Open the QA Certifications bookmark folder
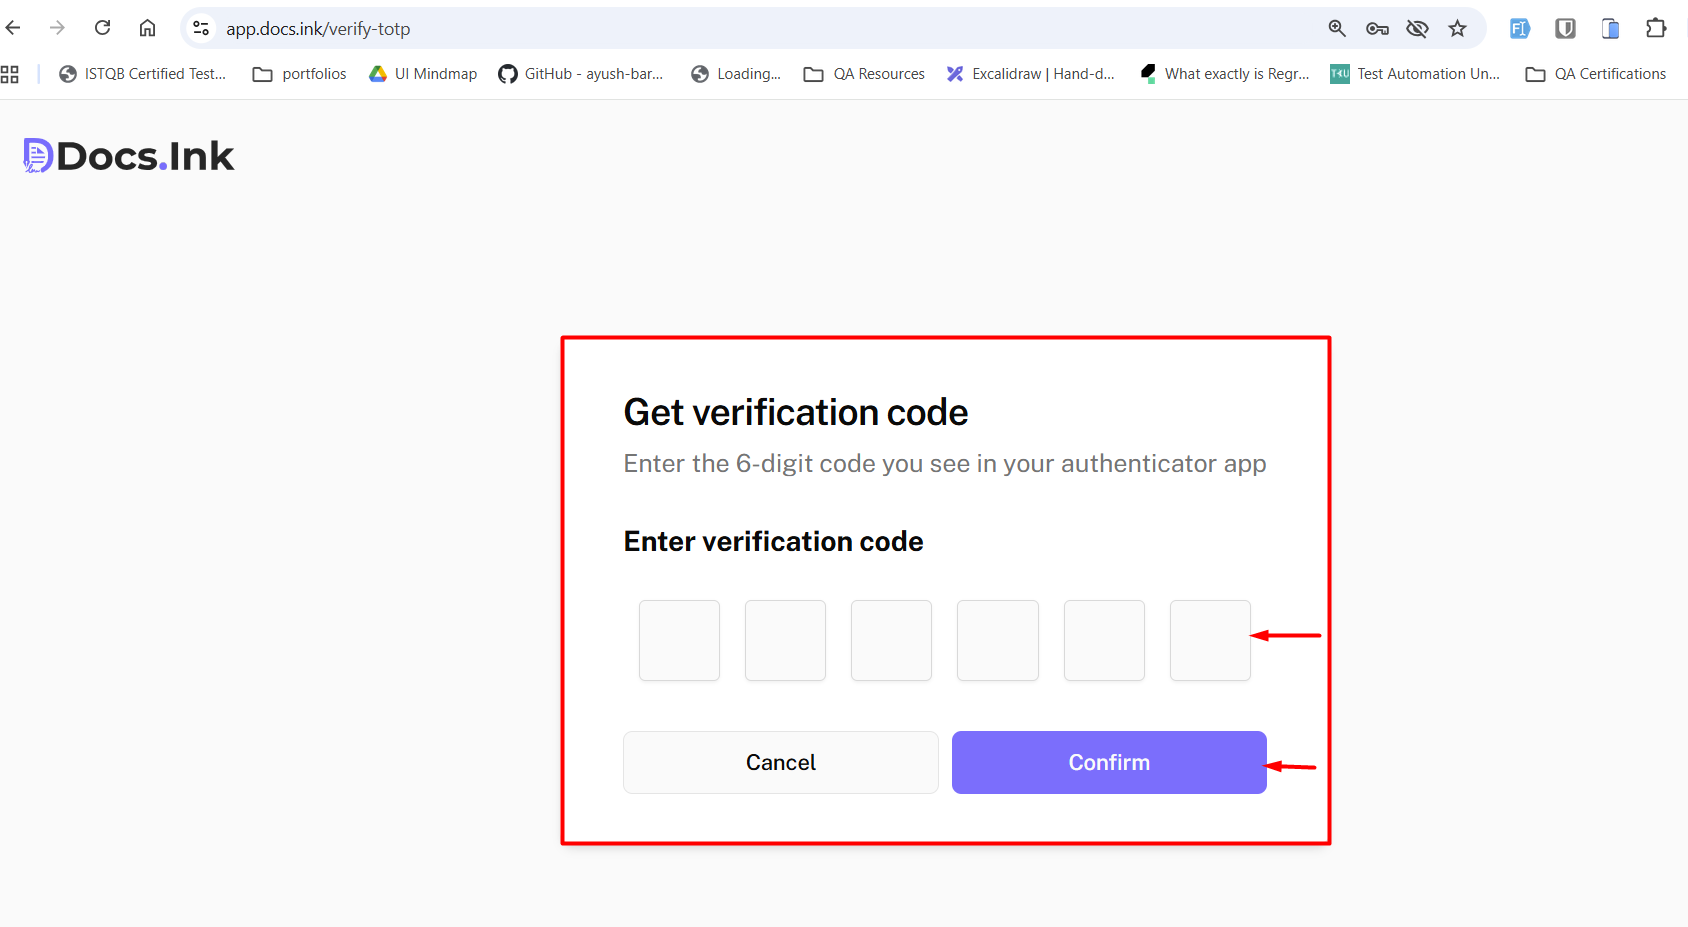The image size is (1688, 927). (x=1596, y=74)
